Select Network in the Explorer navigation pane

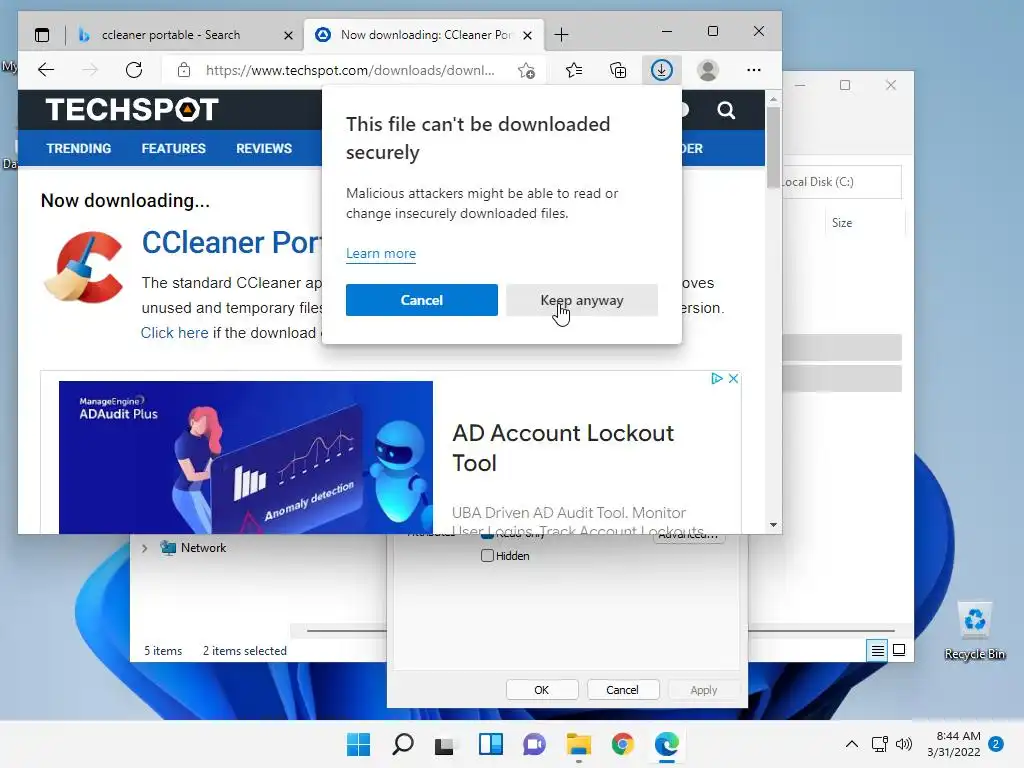pos(203,548)
